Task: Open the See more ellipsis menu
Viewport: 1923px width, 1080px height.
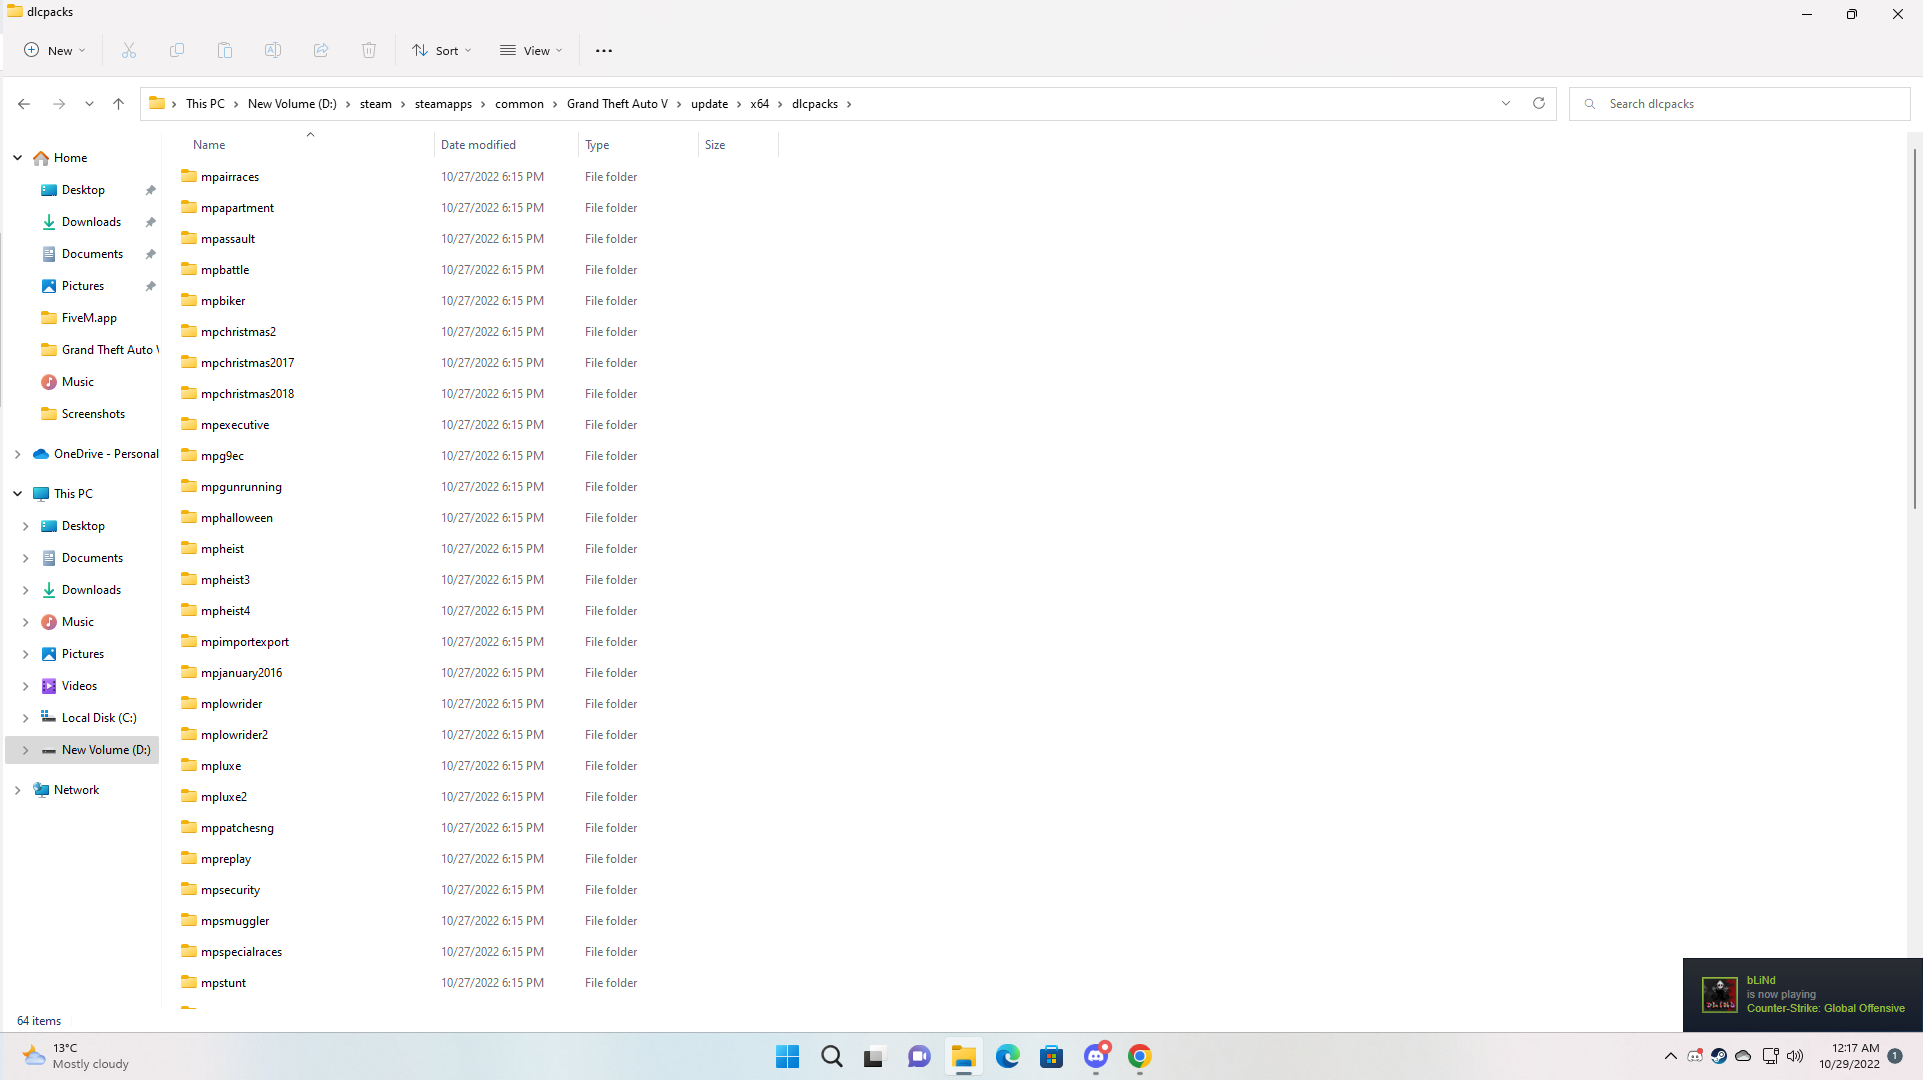Action: pyautogui.click(x=604, y=51)
